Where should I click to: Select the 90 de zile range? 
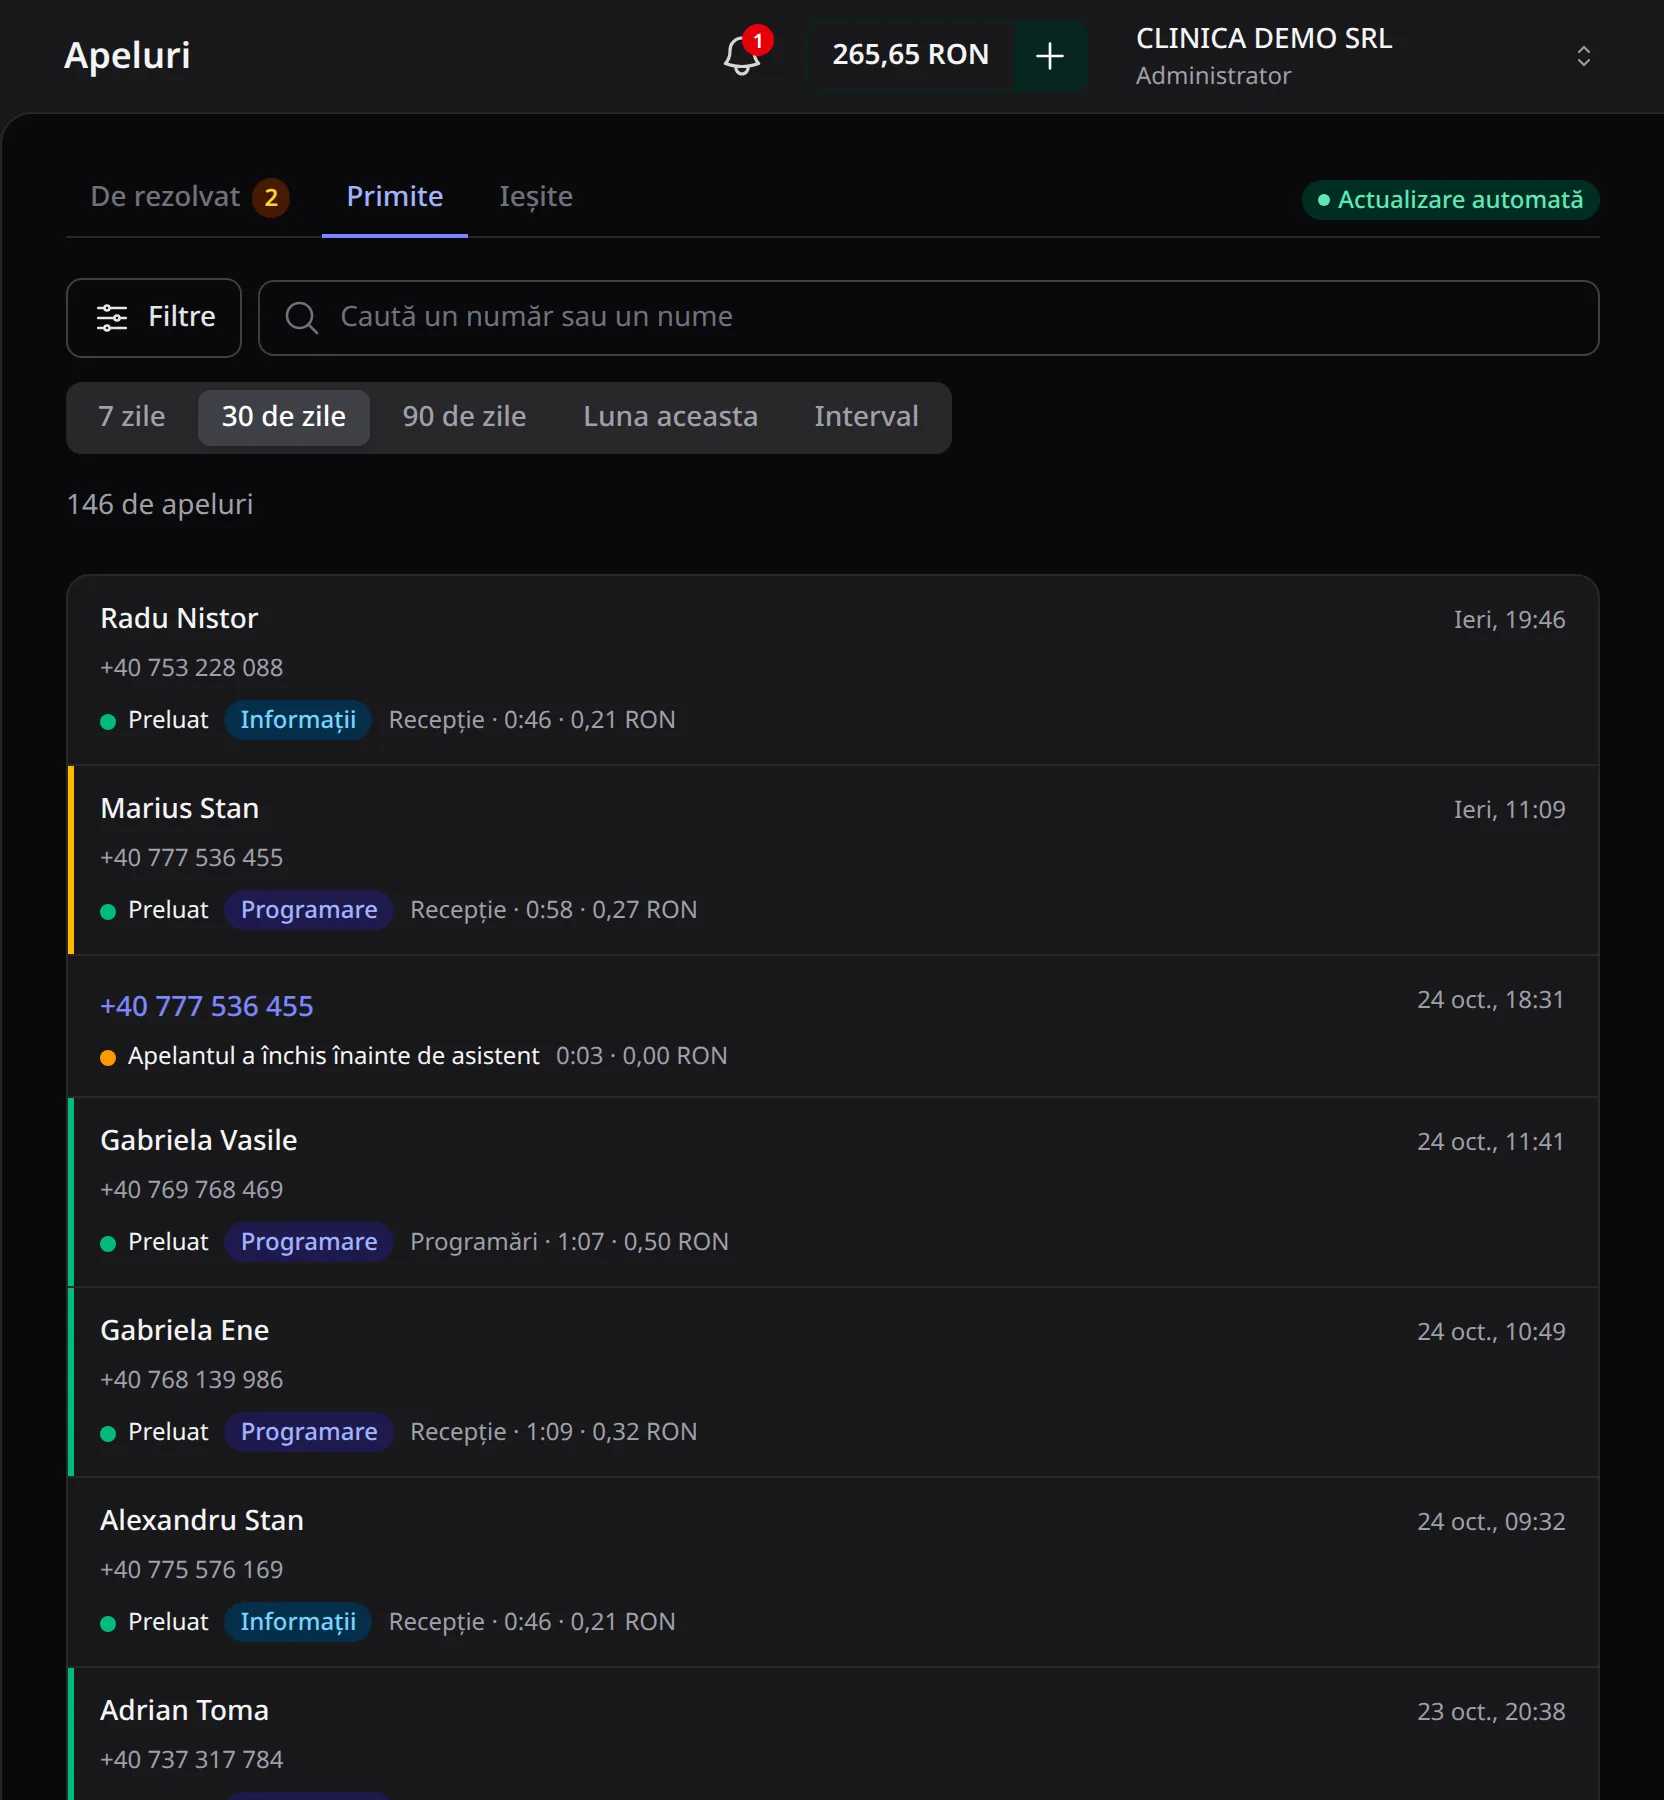tap(464, 417)
